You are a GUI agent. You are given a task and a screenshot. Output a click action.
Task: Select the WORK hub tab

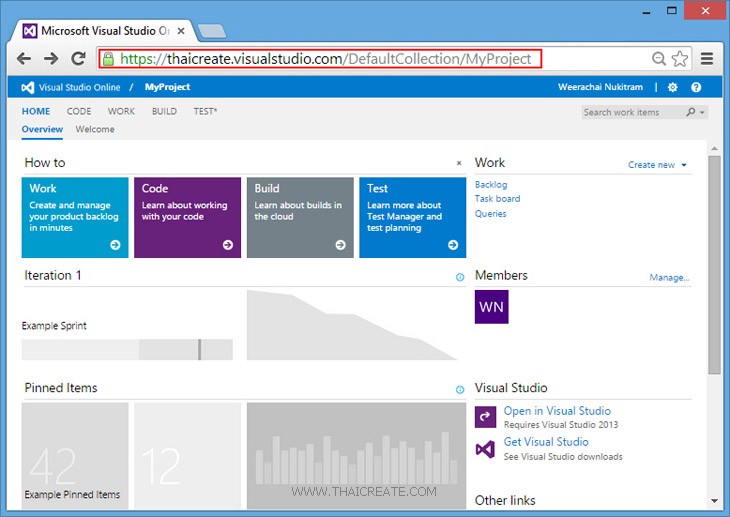click(121, 111)
